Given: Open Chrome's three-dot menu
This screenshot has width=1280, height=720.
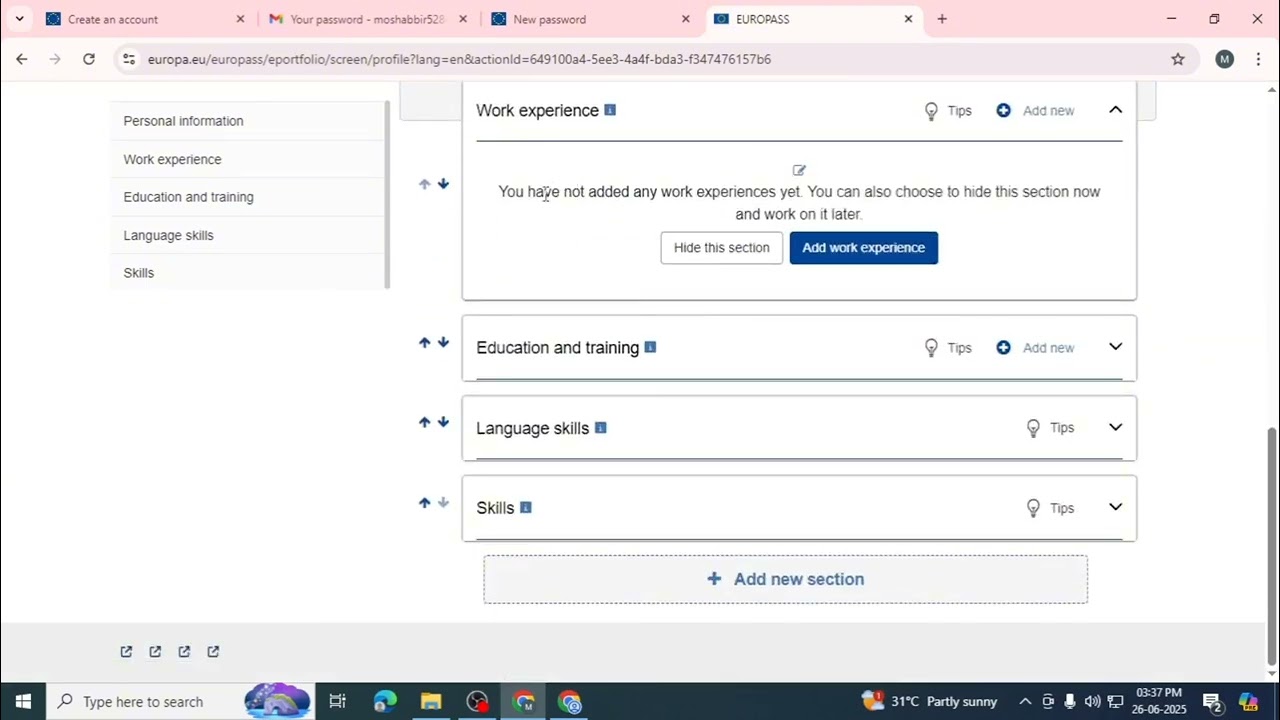Looking at the screenshot, I should [1258, 59].
